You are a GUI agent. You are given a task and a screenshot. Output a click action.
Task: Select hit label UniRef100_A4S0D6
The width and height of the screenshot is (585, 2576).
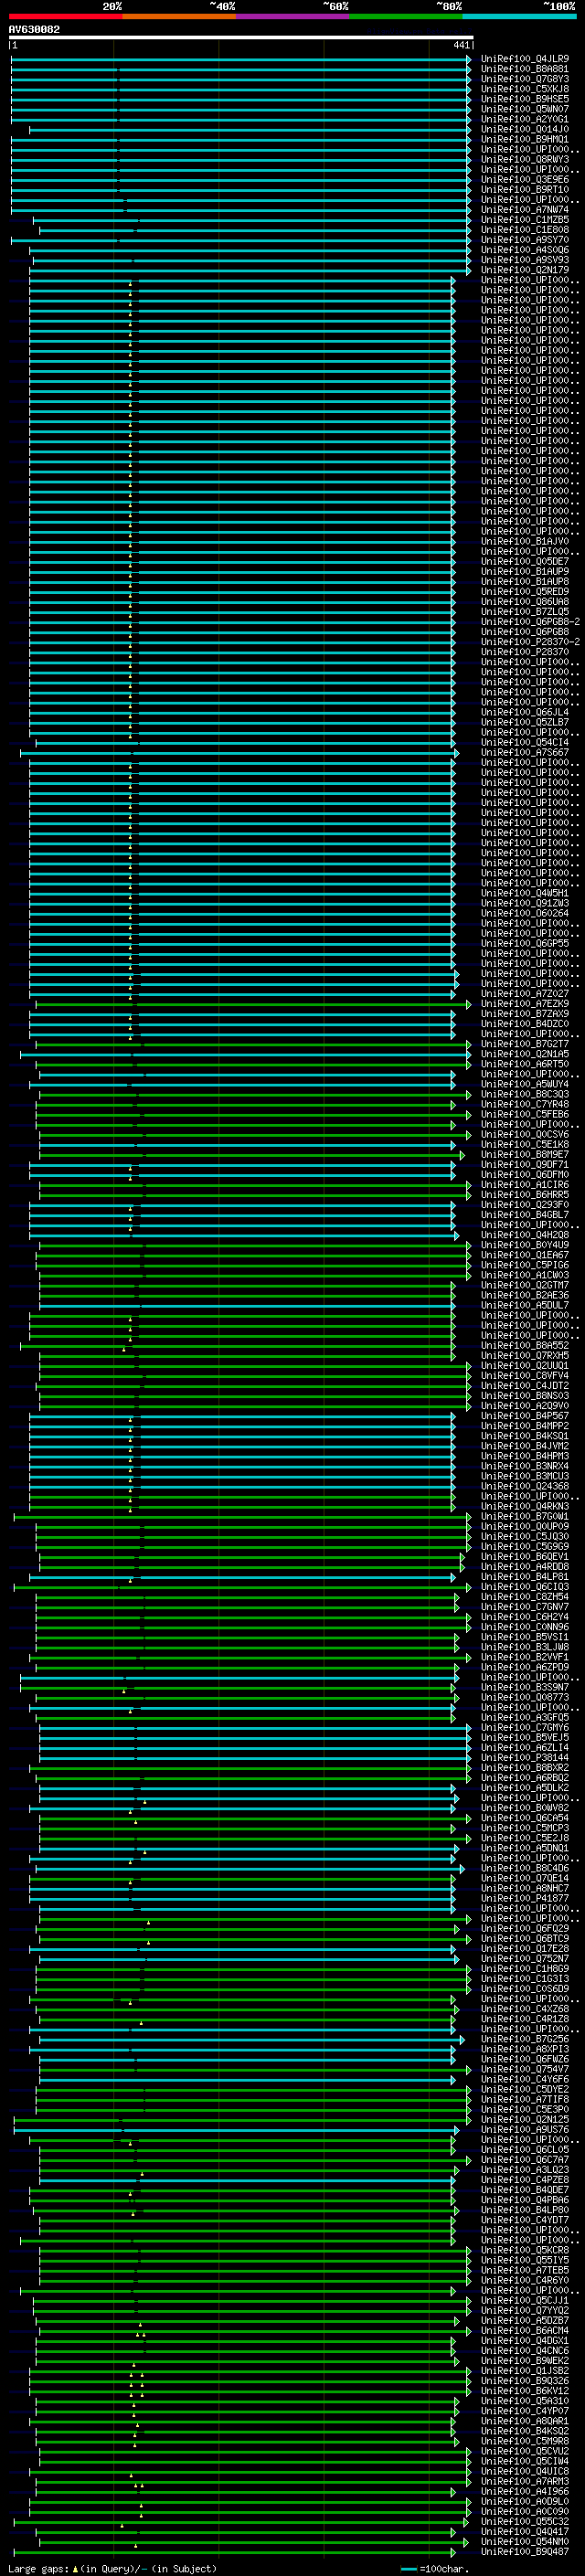(524, 250)
